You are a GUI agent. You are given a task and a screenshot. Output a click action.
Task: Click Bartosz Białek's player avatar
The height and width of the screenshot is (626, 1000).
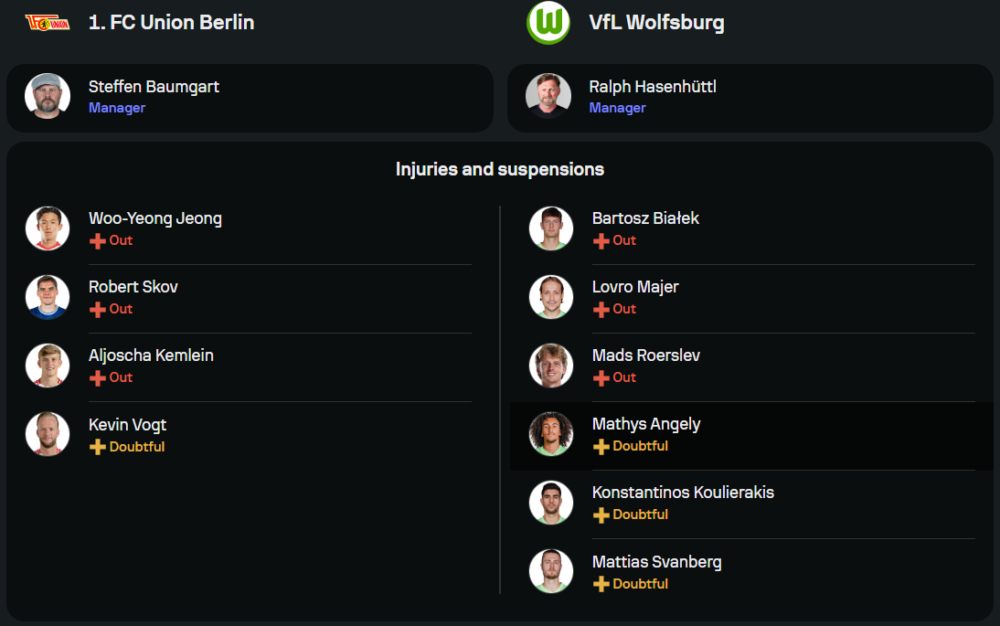click(x=551, y=228)
